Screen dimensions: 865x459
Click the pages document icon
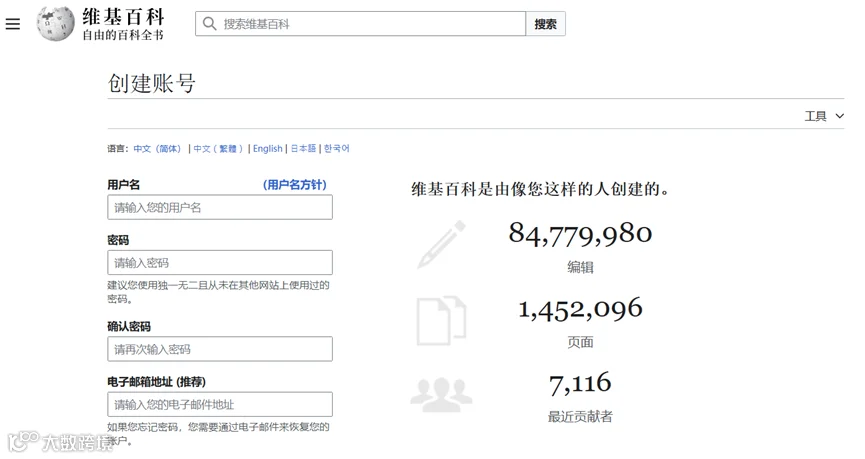tap(441, 321)
